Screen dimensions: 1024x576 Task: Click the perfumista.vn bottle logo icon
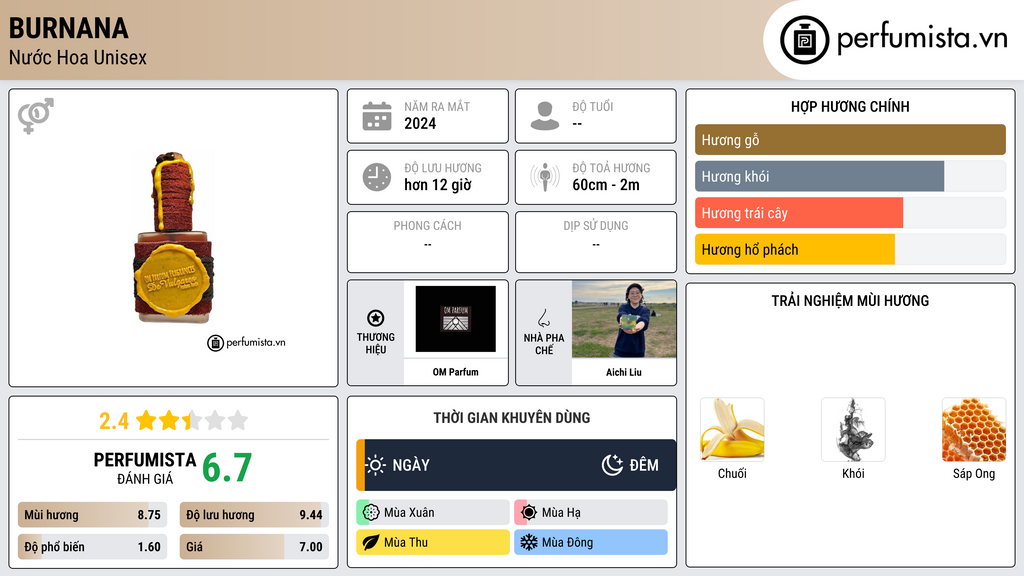click(x=804, y=40)
